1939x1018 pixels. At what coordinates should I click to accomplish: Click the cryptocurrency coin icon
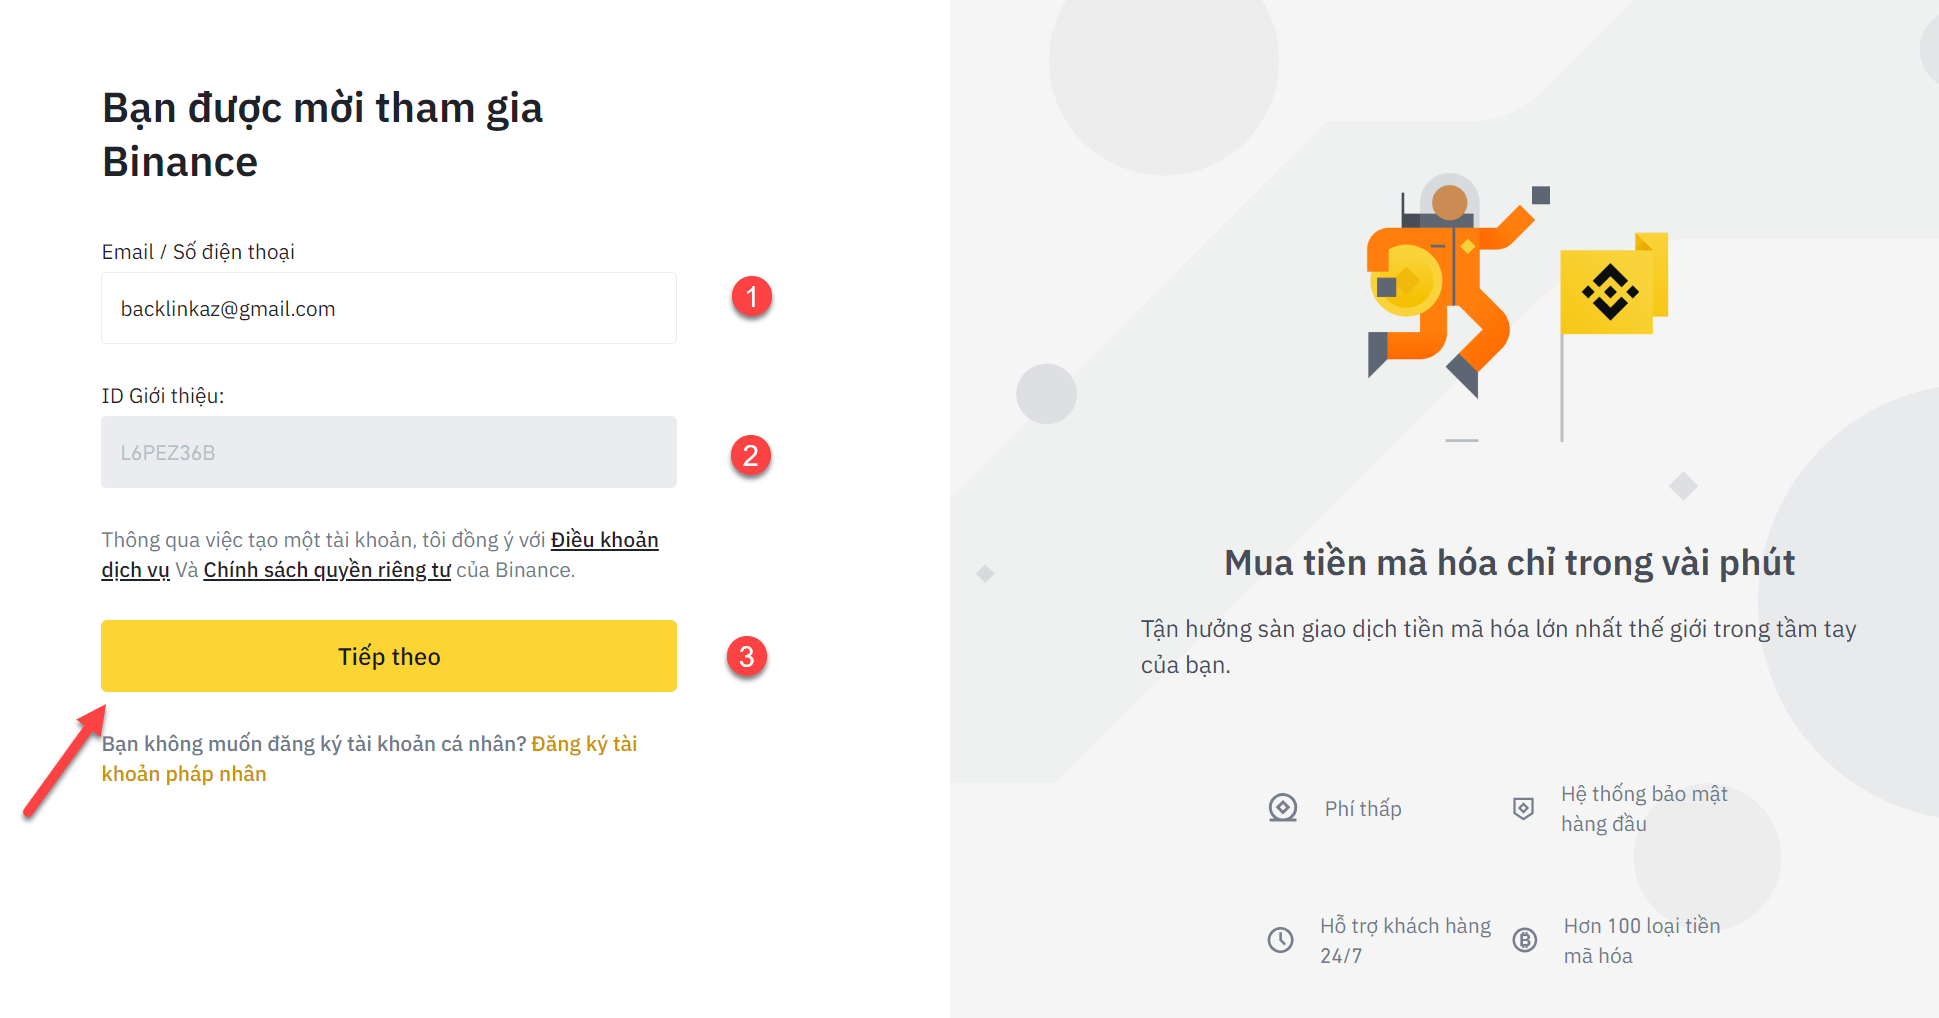point(1524,940)
